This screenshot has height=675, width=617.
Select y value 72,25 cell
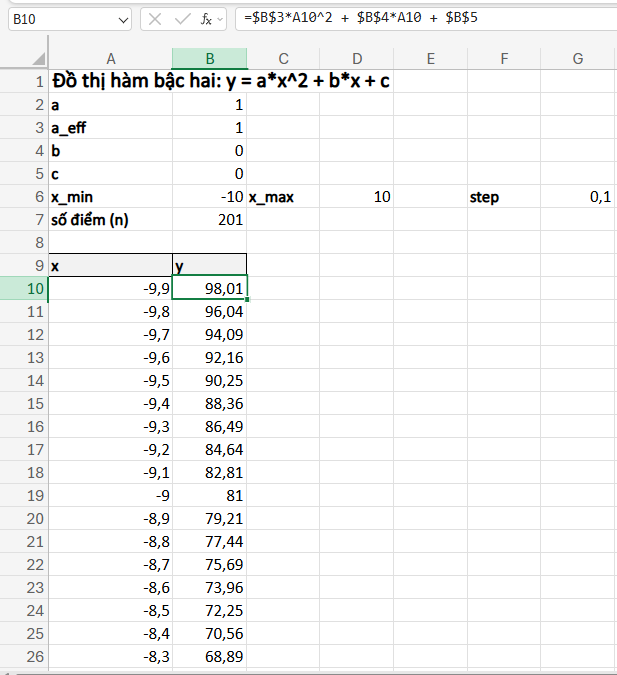click(210, 610)
